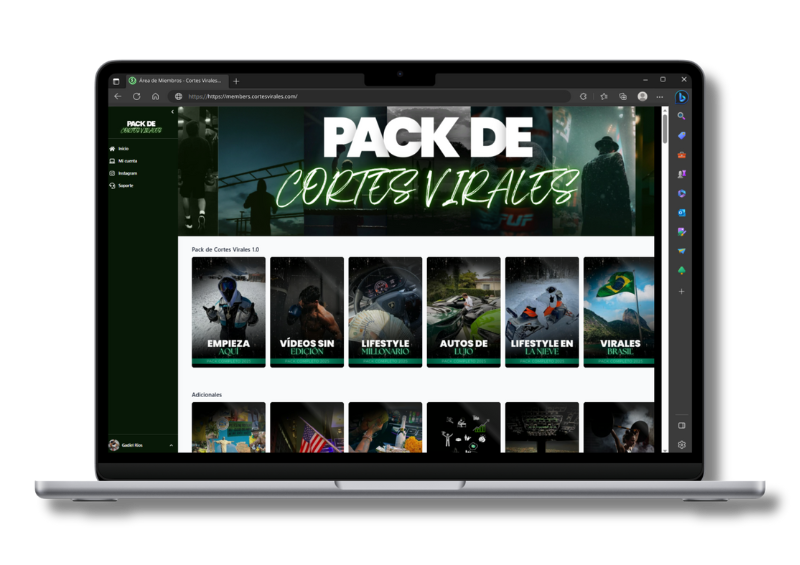Open a new browser tab

[x=236, y=80]
